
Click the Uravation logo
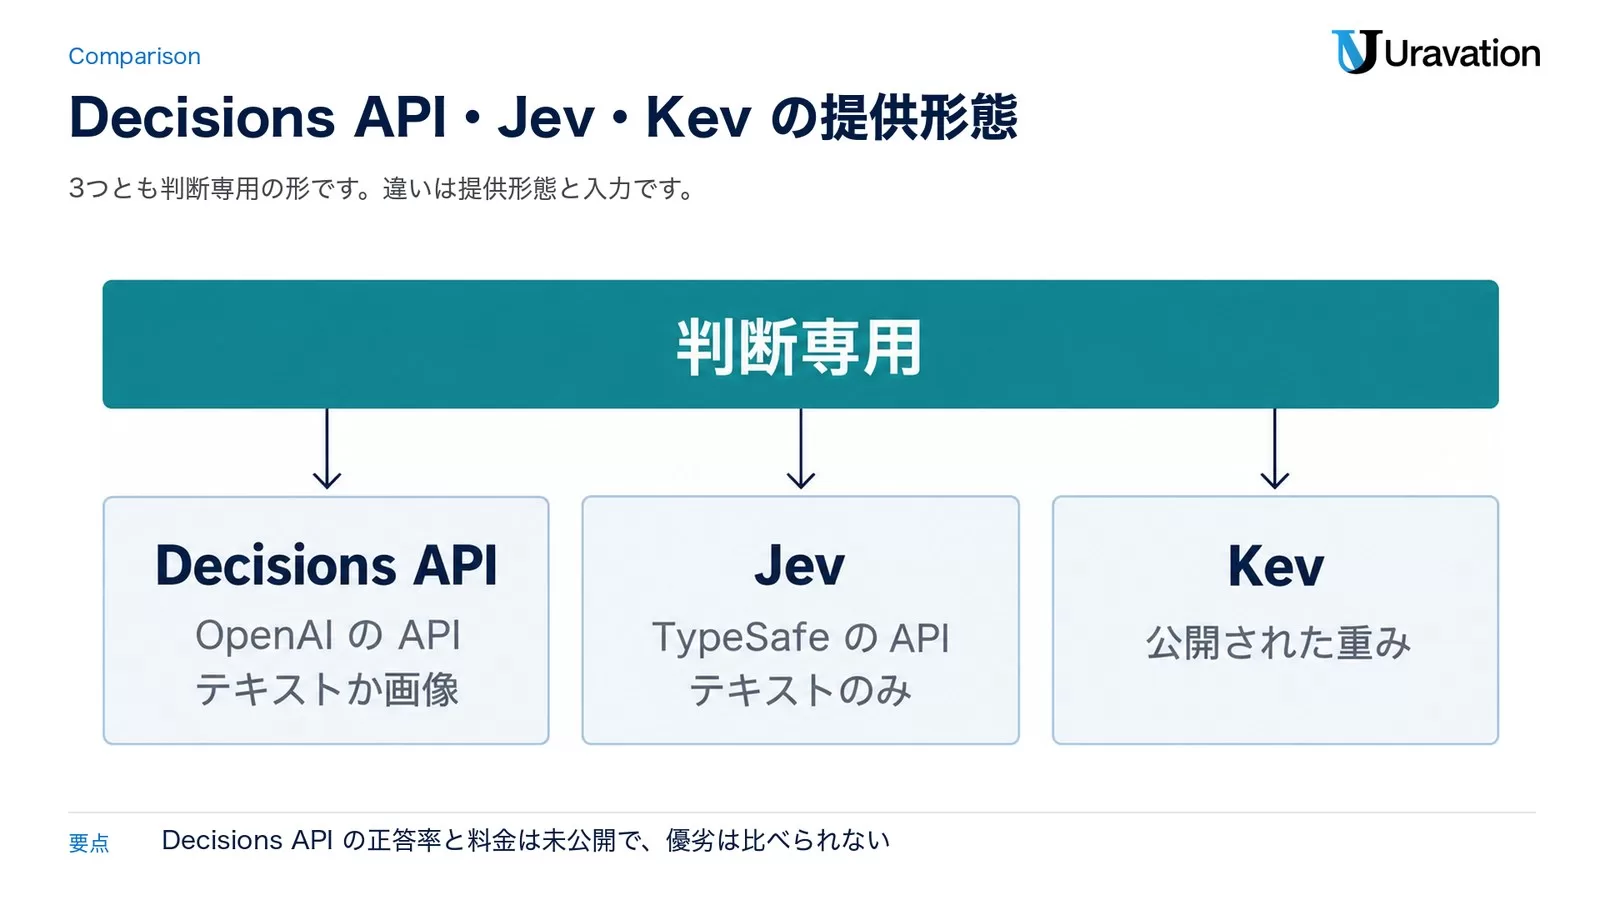point(1435,52)
